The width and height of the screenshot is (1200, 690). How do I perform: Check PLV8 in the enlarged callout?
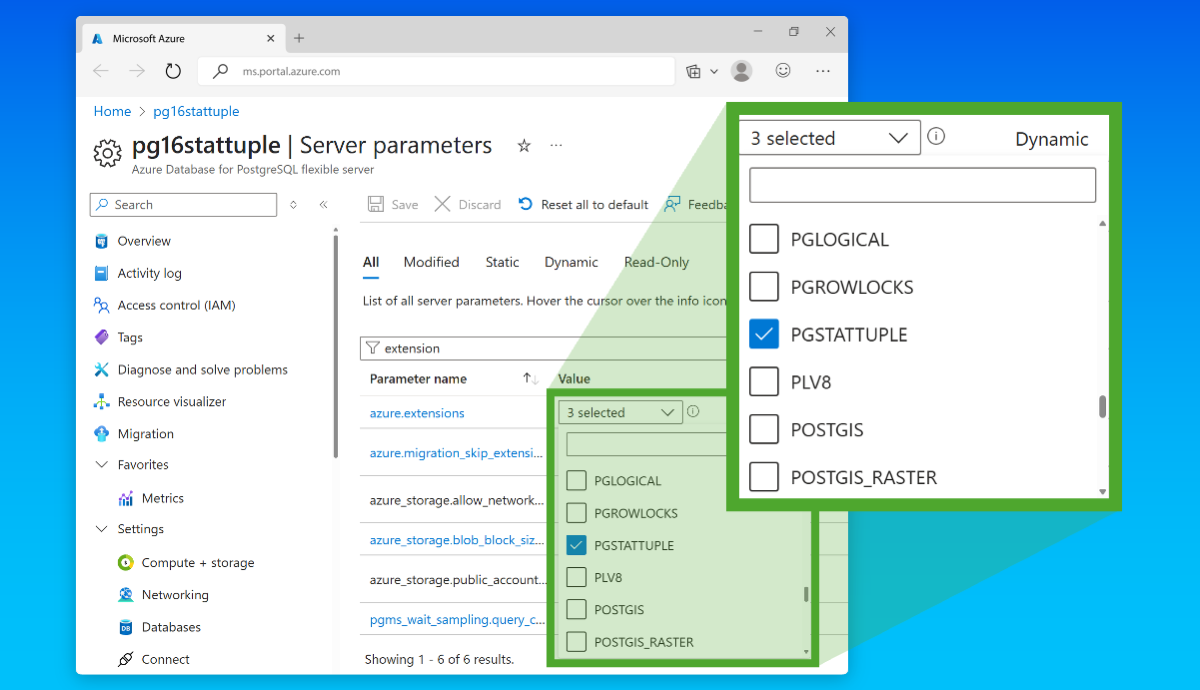click(764, 382)
